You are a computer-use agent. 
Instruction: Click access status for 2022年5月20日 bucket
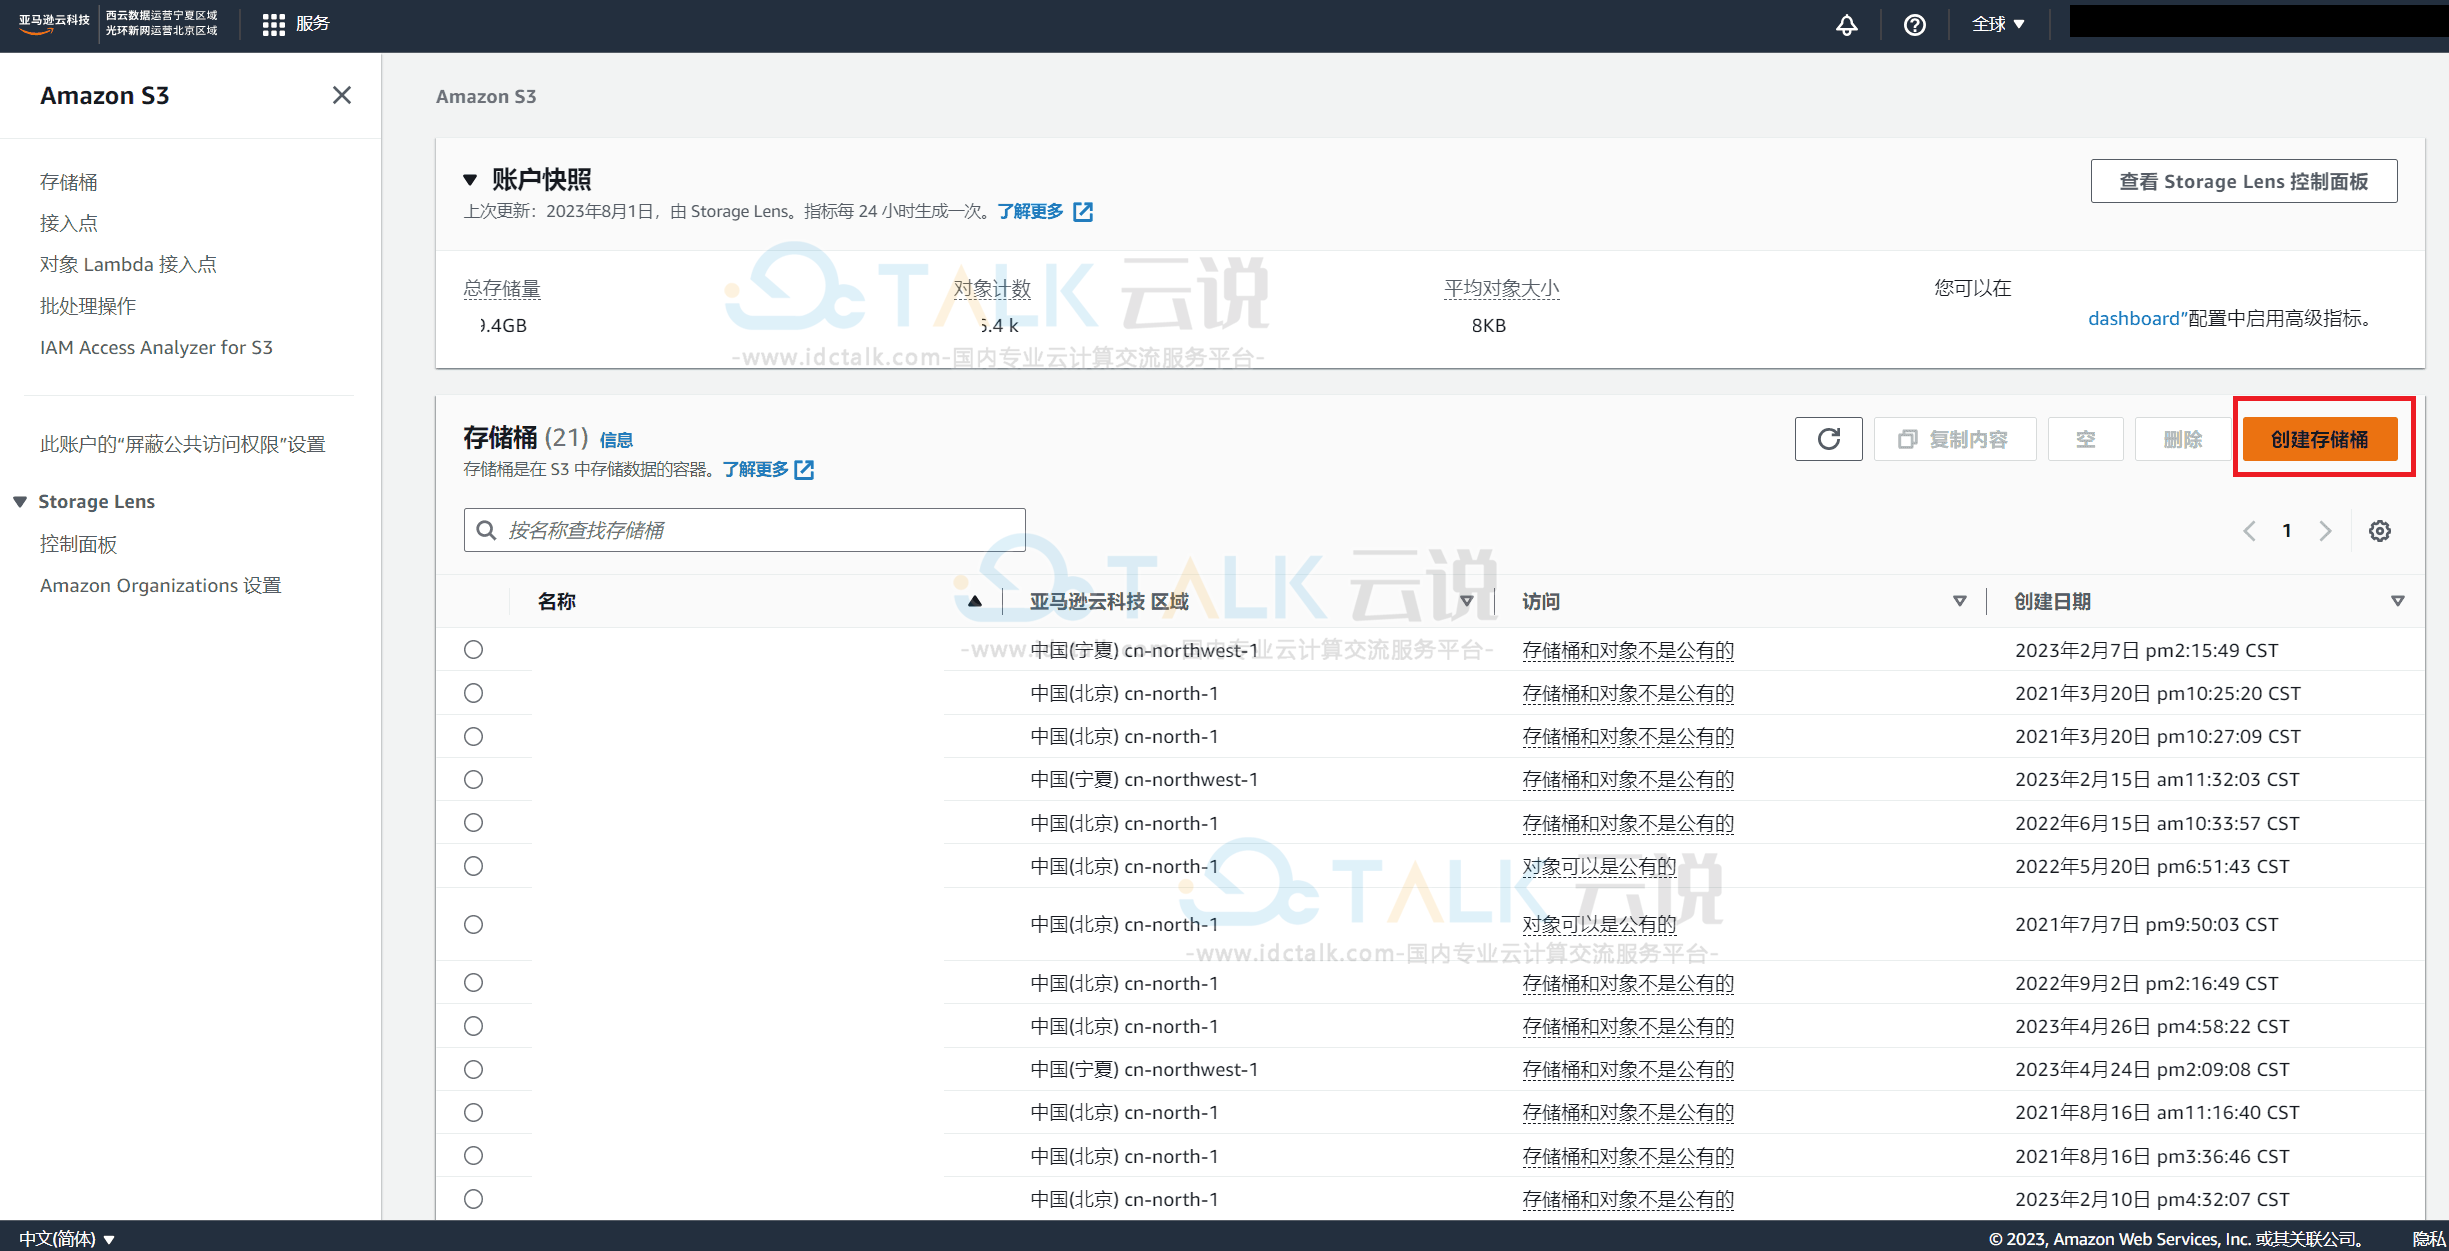point(1598,866)
